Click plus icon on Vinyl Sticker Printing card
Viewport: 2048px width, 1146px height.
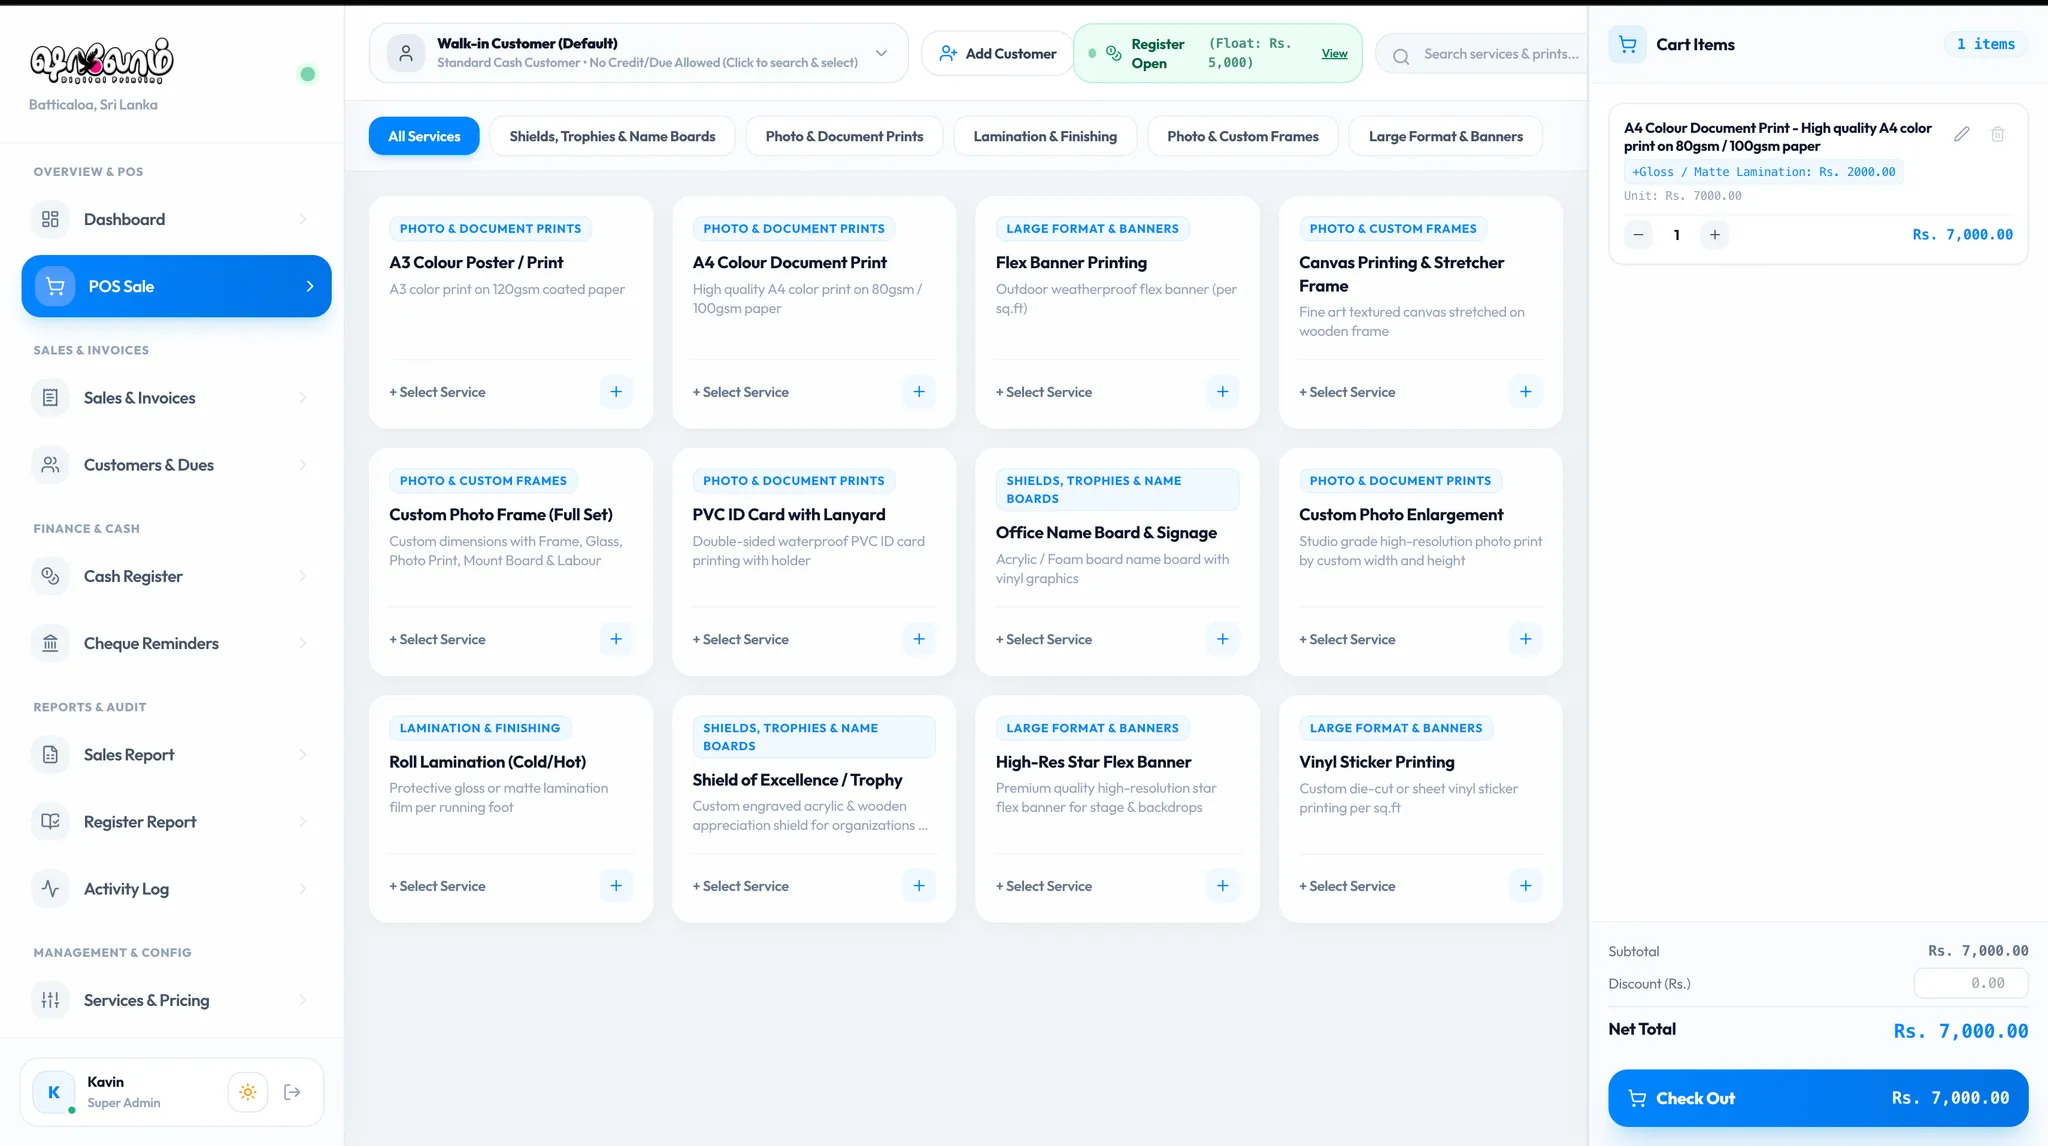(1525, 886)
